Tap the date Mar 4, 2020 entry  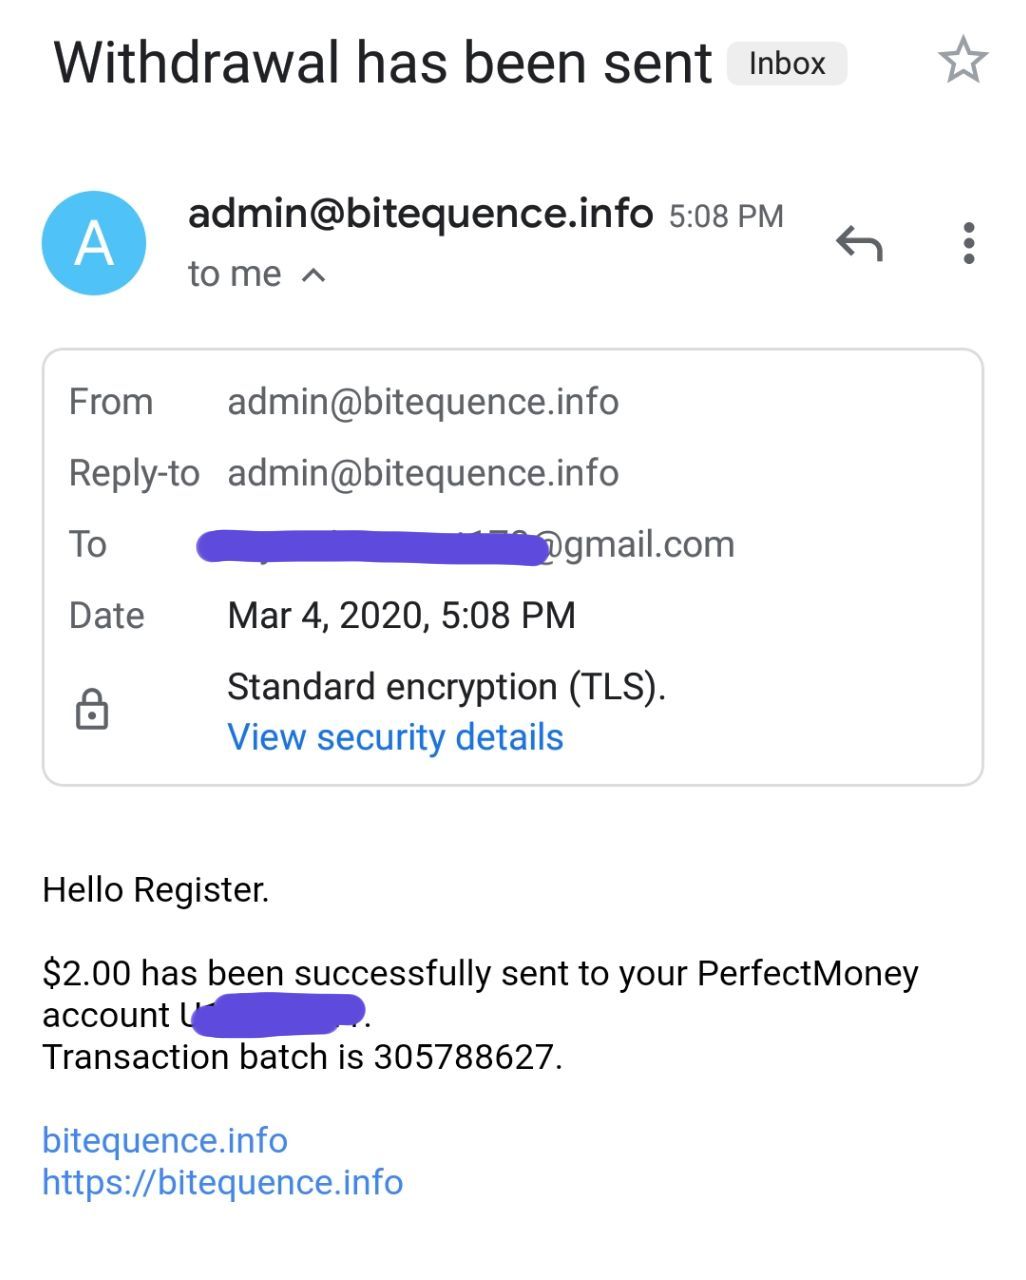click(x=401, y=615)
